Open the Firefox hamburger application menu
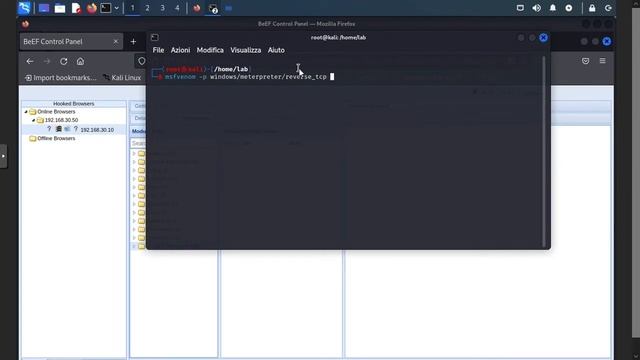 (602, 61)
